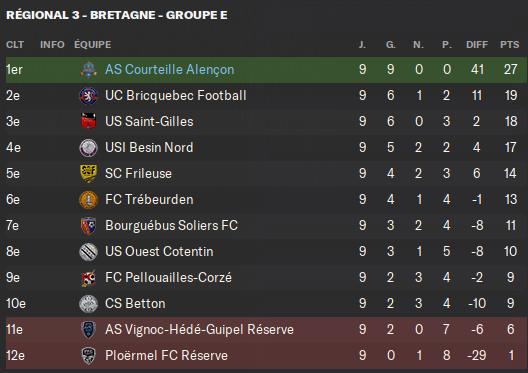The image size is (528, 373).
Task: Open the US Saint-Gilles red badge
Action: pyautogui.click(x=89, y=122)
